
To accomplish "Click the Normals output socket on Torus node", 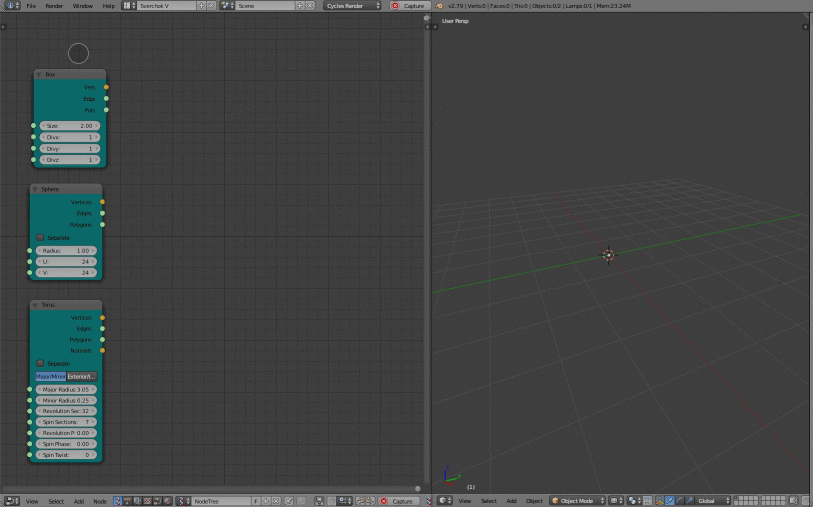I will pyautogui.click(x=102, y=350).
